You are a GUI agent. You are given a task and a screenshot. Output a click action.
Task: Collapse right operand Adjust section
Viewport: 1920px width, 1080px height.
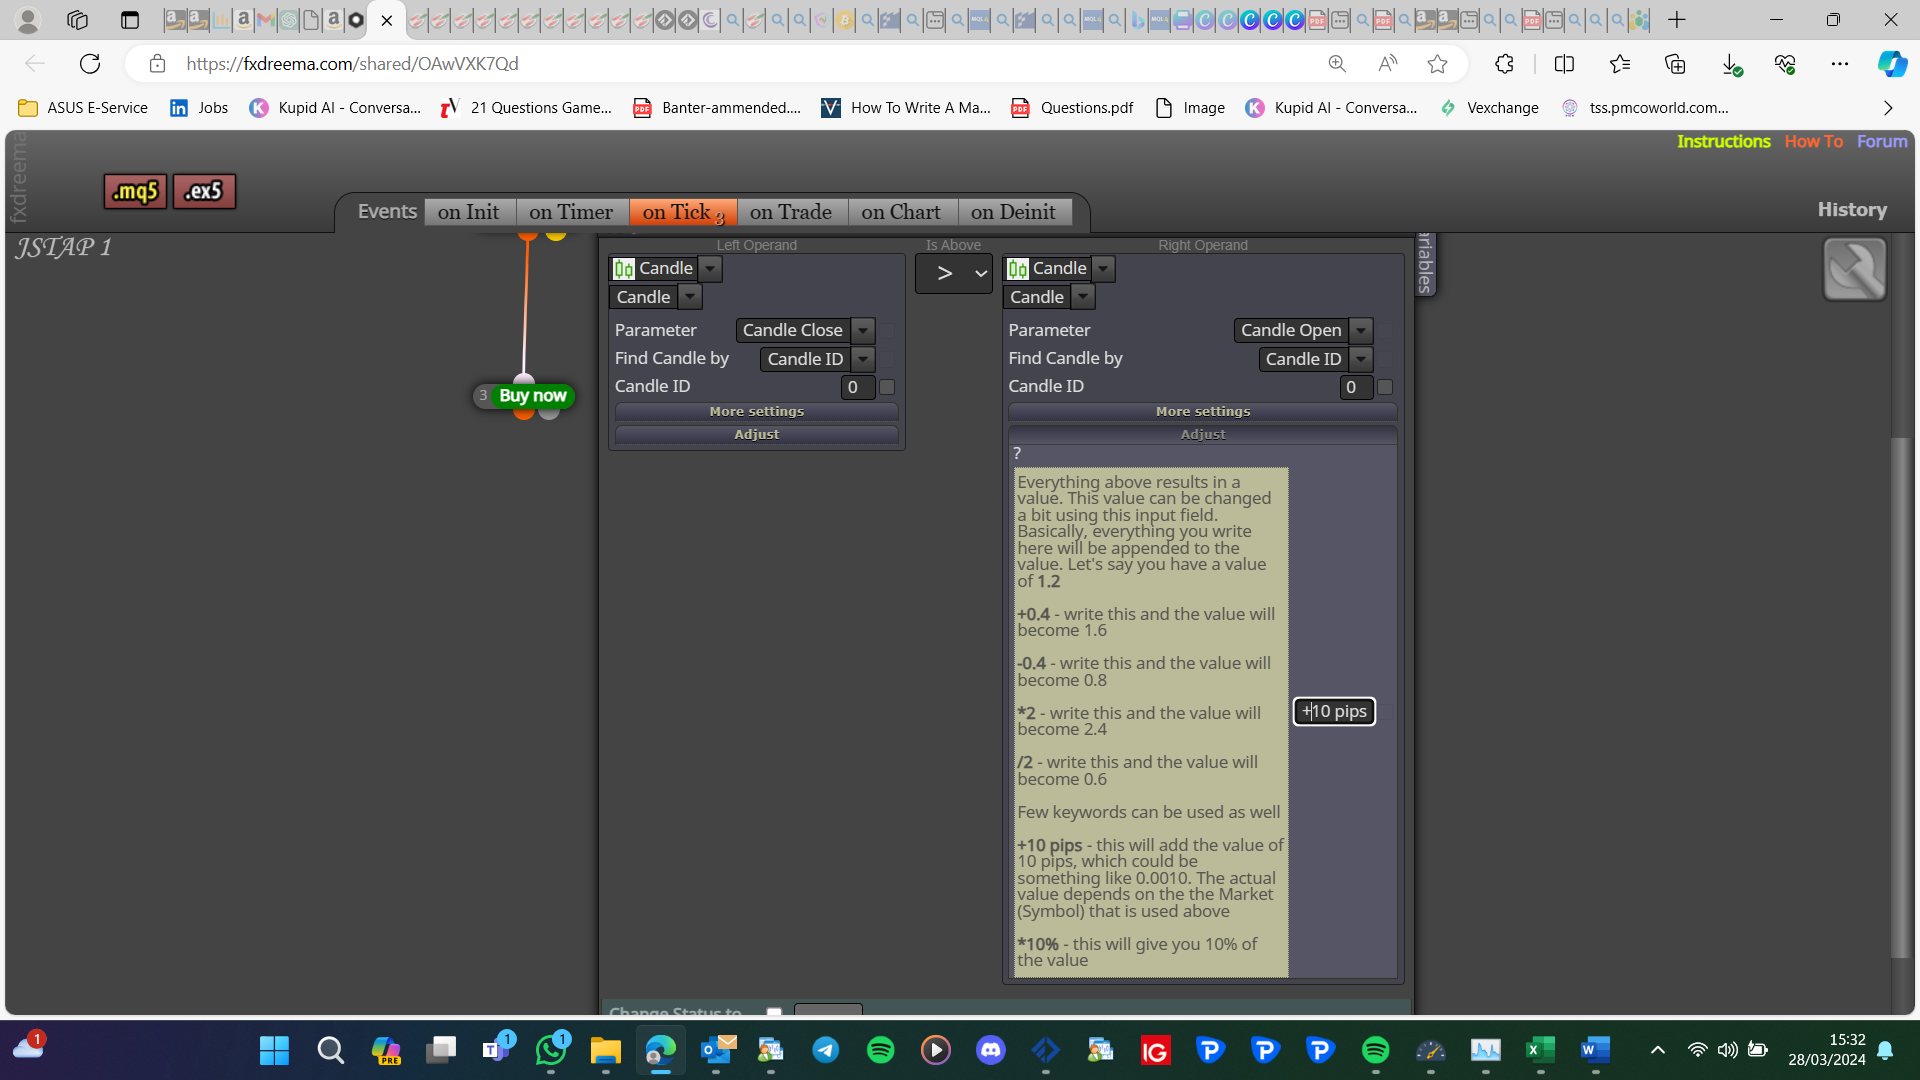(1203, 434)
